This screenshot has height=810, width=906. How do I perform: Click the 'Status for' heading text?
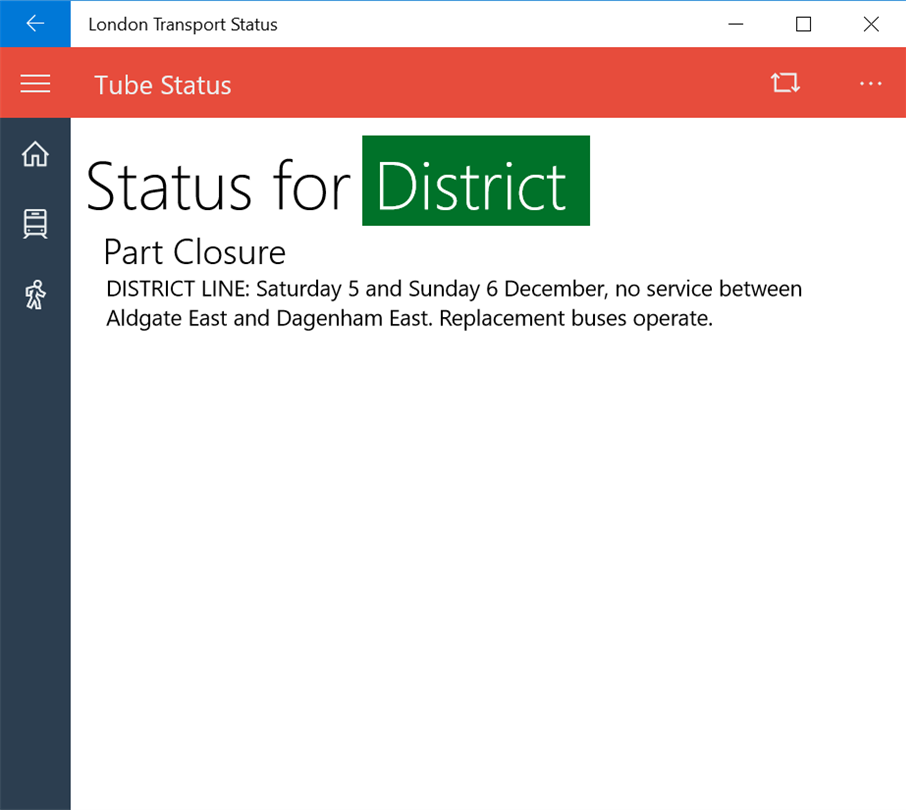click(218, 186)
